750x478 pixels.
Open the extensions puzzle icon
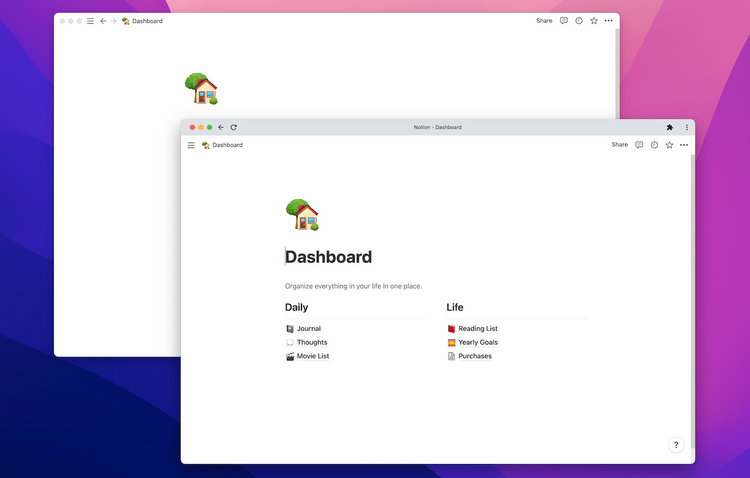(670, 127)
